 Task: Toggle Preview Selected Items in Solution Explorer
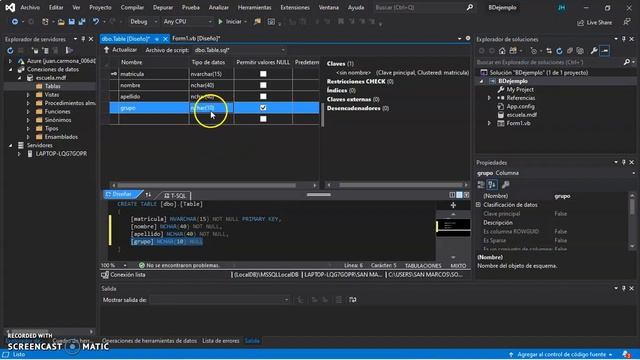(x=605, y=51)
